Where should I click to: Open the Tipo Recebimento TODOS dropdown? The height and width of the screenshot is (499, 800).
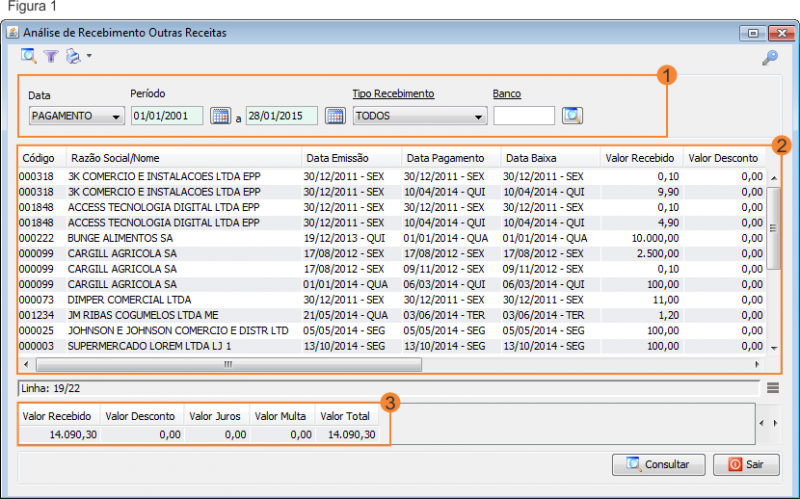(420, 116)
